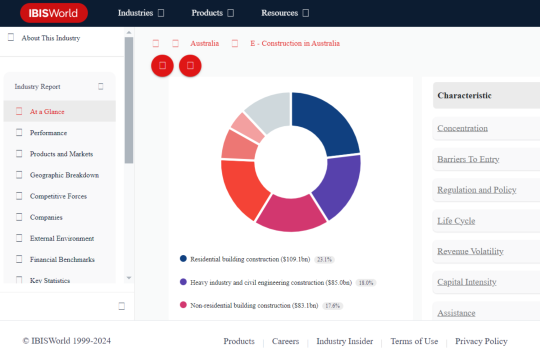This screenshot has width=540, height=360.
Task: Click the second breadcrumb icon
Action: click(175, 43)
